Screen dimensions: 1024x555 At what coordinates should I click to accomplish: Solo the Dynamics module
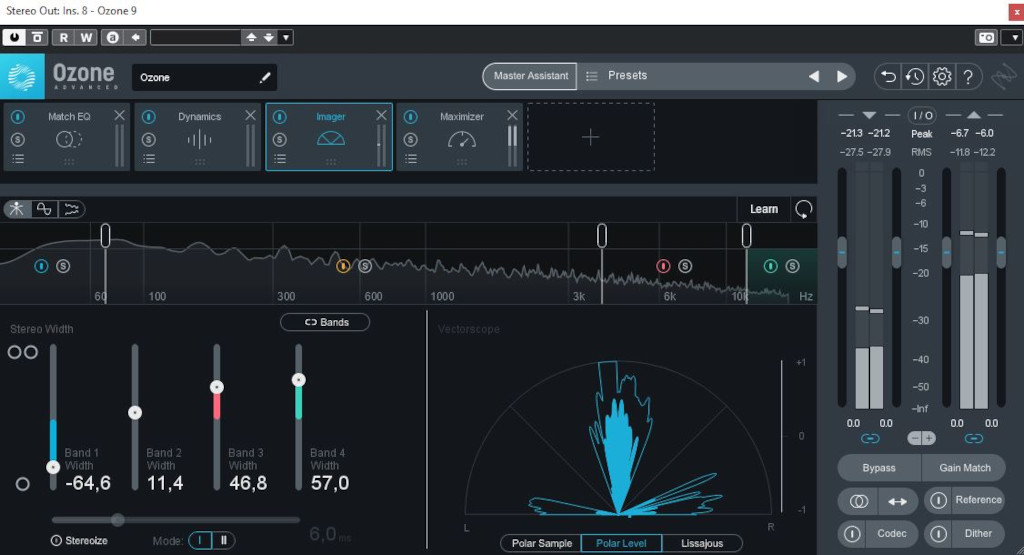click(x=149, y=139)
